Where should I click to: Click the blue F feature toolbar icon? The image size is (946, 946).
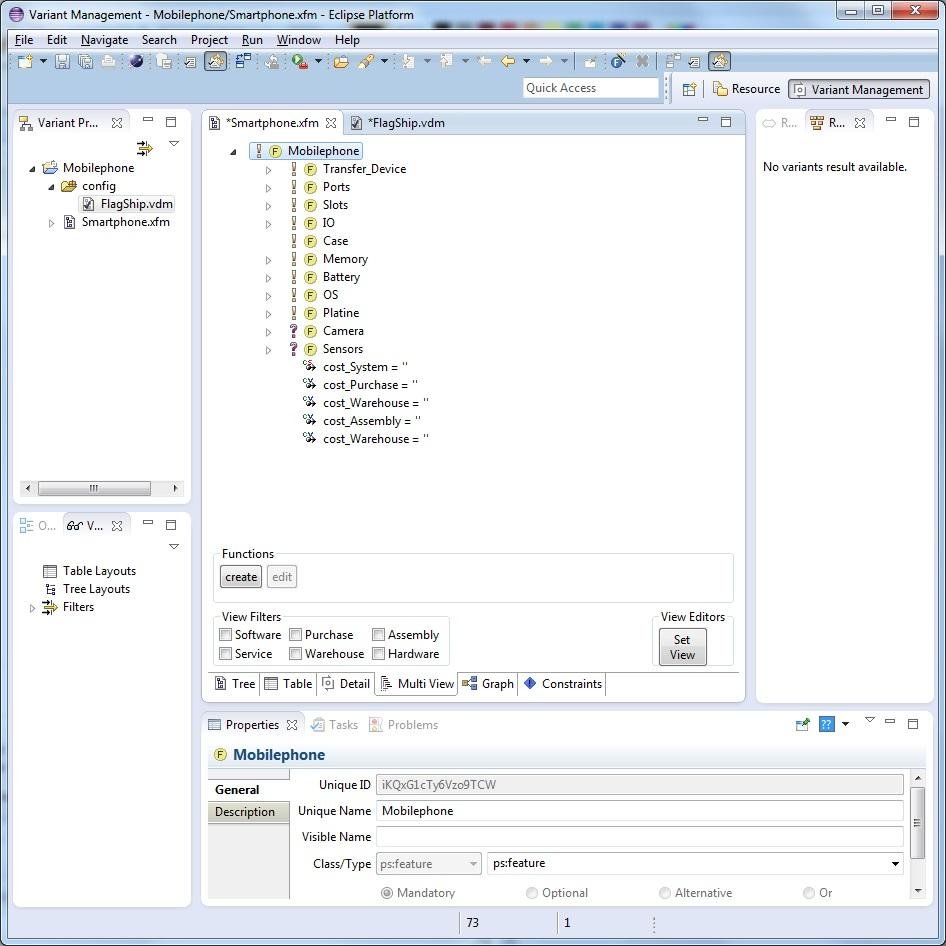(x=618, y=61)
